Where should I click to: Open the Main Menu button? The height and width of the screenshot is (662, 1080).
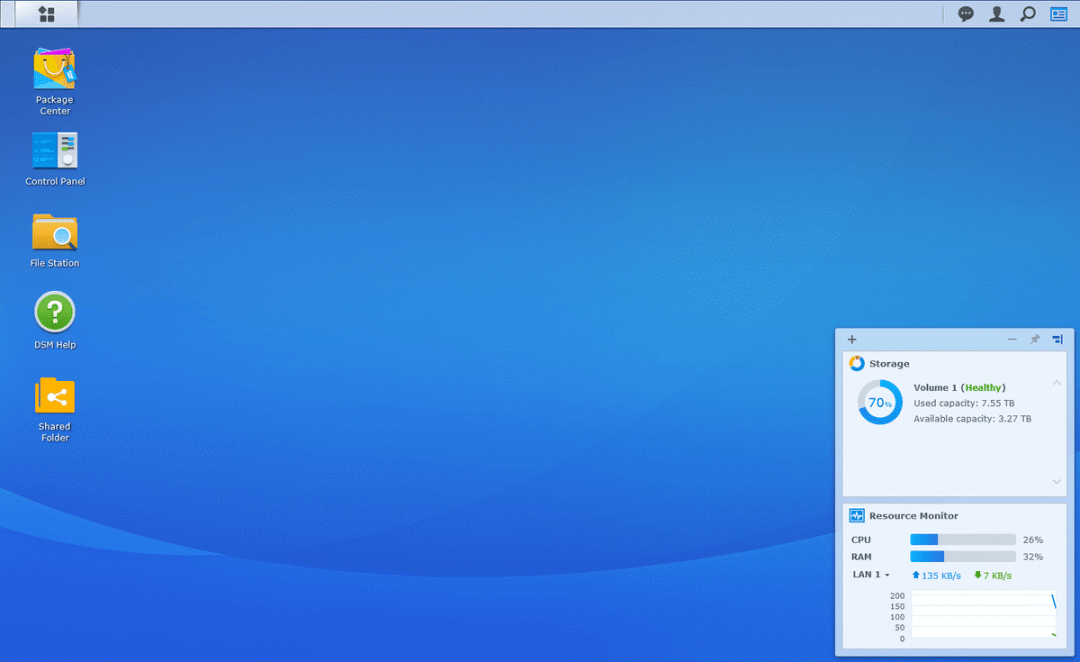tap(46, 14)
